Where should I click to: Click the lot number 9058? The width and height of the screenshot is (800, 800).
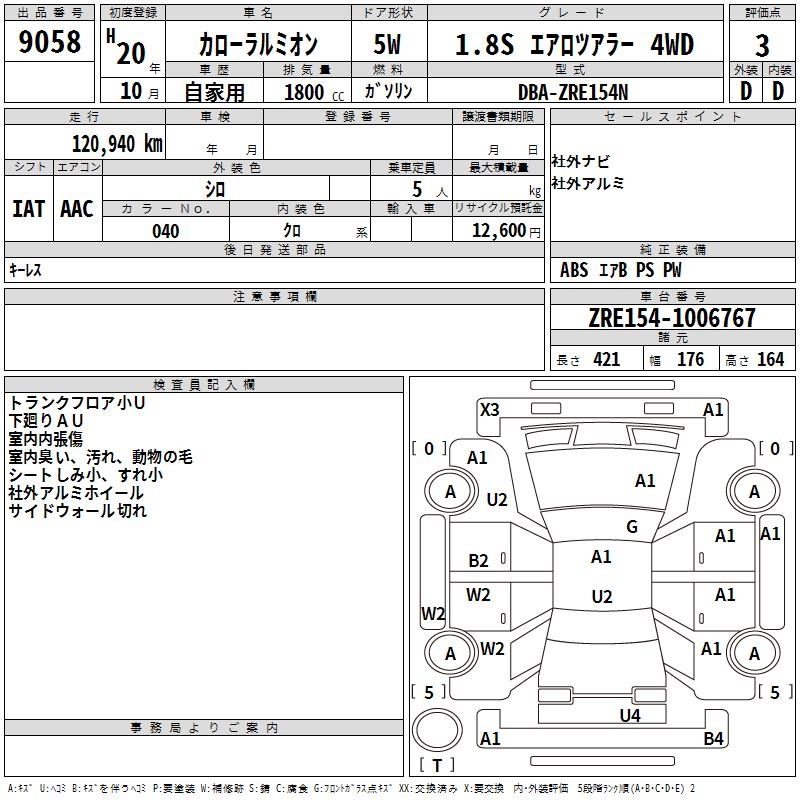[x=50, y=43]
